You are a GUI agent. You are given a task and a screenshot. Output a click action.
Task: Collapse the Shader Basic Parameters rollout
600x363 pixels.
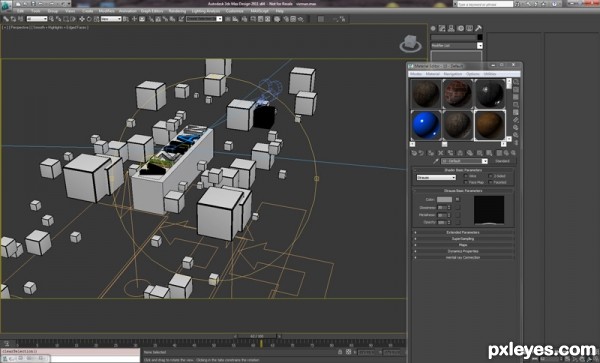click(x=463, y=170)
